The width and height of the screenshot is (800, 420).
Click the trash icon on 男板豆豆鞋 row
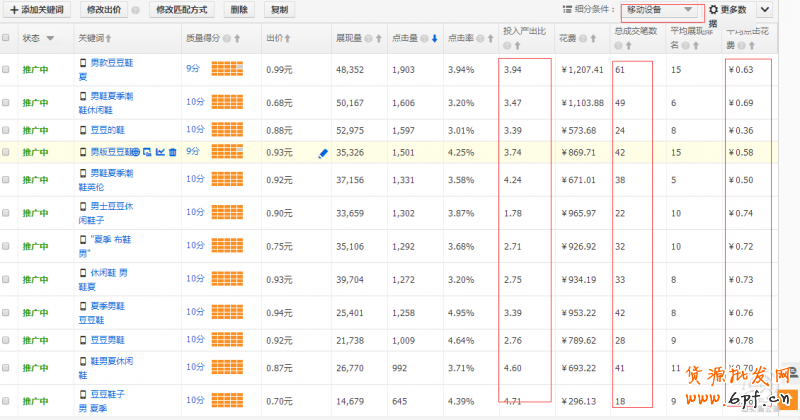pos(173,152)
